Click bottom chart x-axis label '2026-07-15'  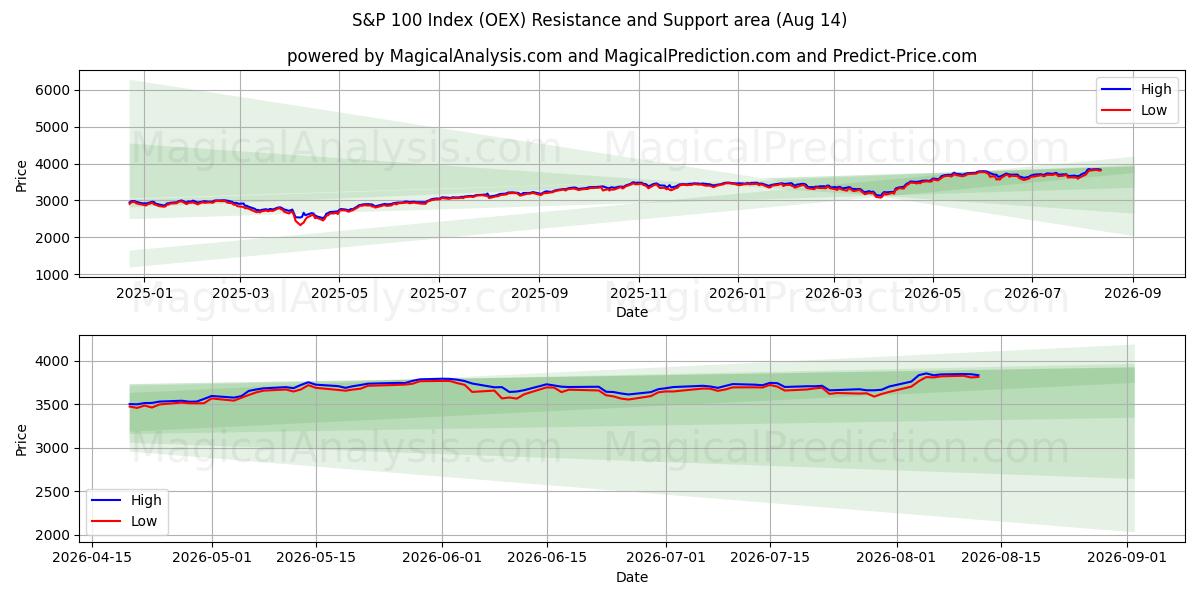tap(770, 558)
